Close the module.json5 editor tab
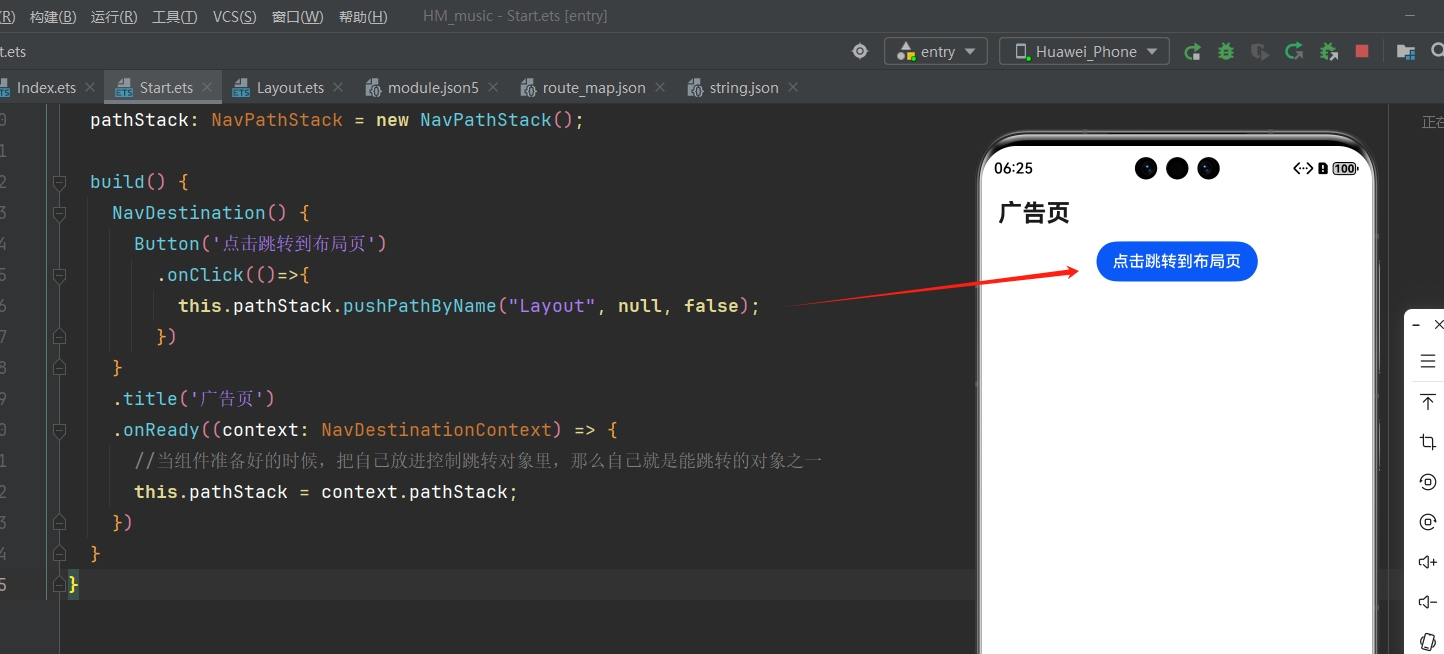This screenshot has width=1444, height=654. (x=493, y=88)
